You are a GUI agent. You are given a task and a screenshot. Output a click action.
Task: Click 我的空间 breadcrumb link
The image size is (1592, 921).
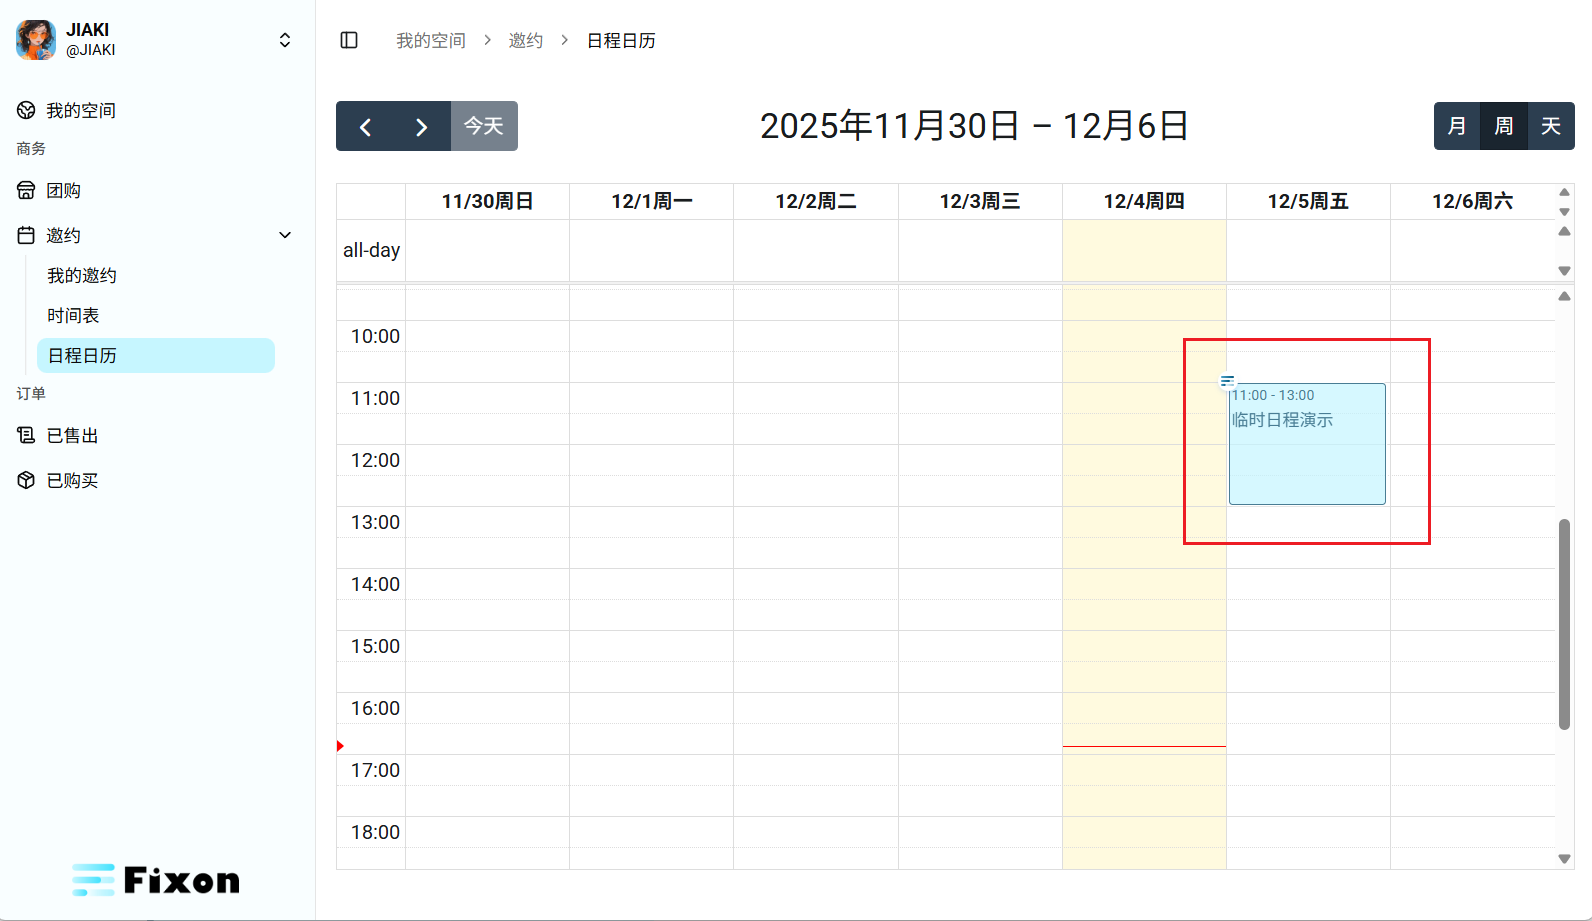pos(430,40)
